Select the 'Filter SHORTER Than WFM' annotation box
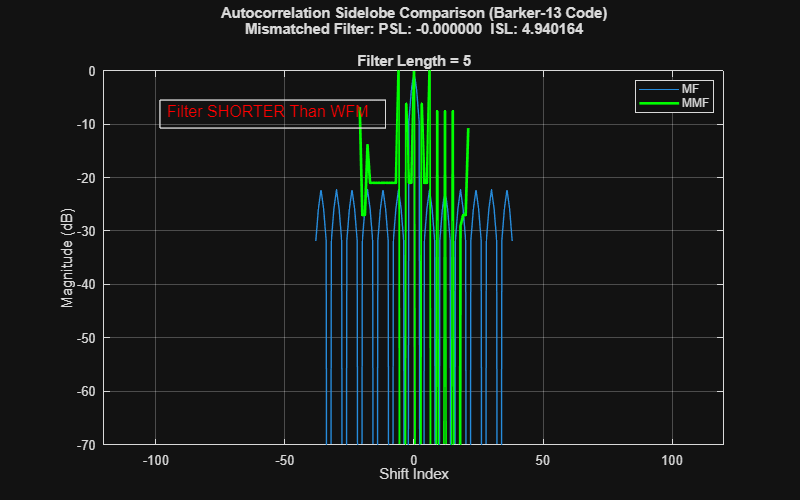Viewport: 800px width, 500px height. tap(272, 114)
